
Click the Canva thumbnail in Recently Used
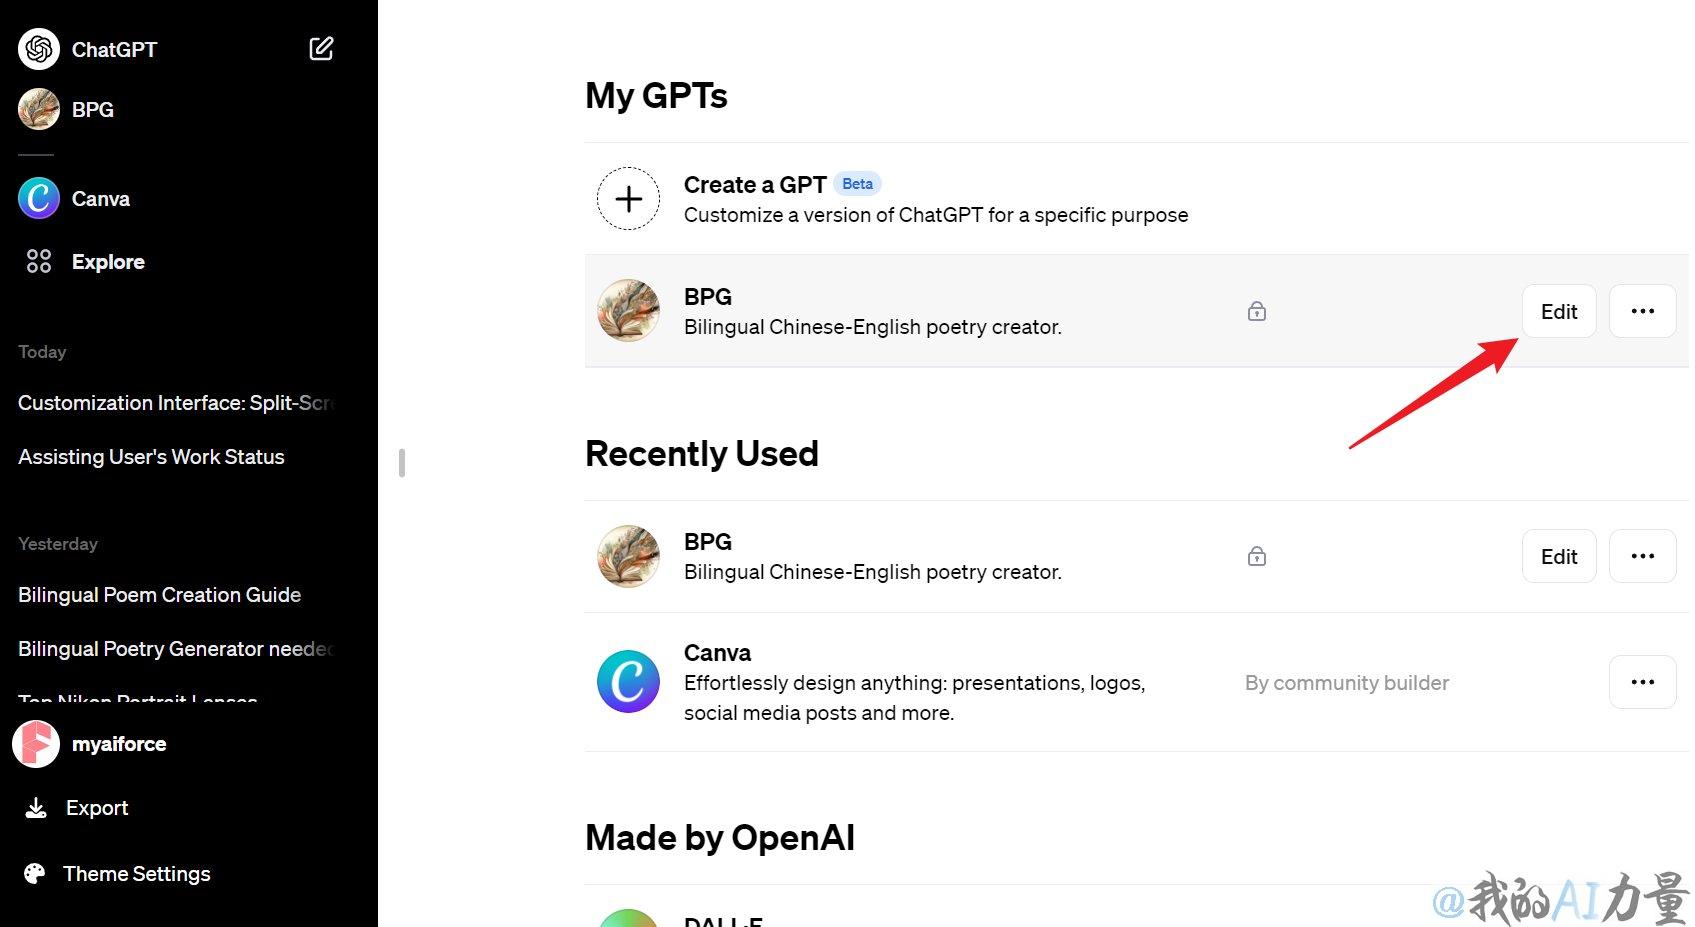[628, 681]
